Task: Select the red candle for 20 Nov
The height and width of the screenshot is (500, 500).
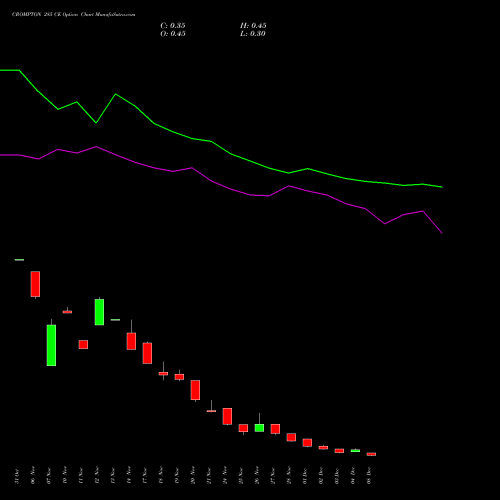Action: [195, 390]
